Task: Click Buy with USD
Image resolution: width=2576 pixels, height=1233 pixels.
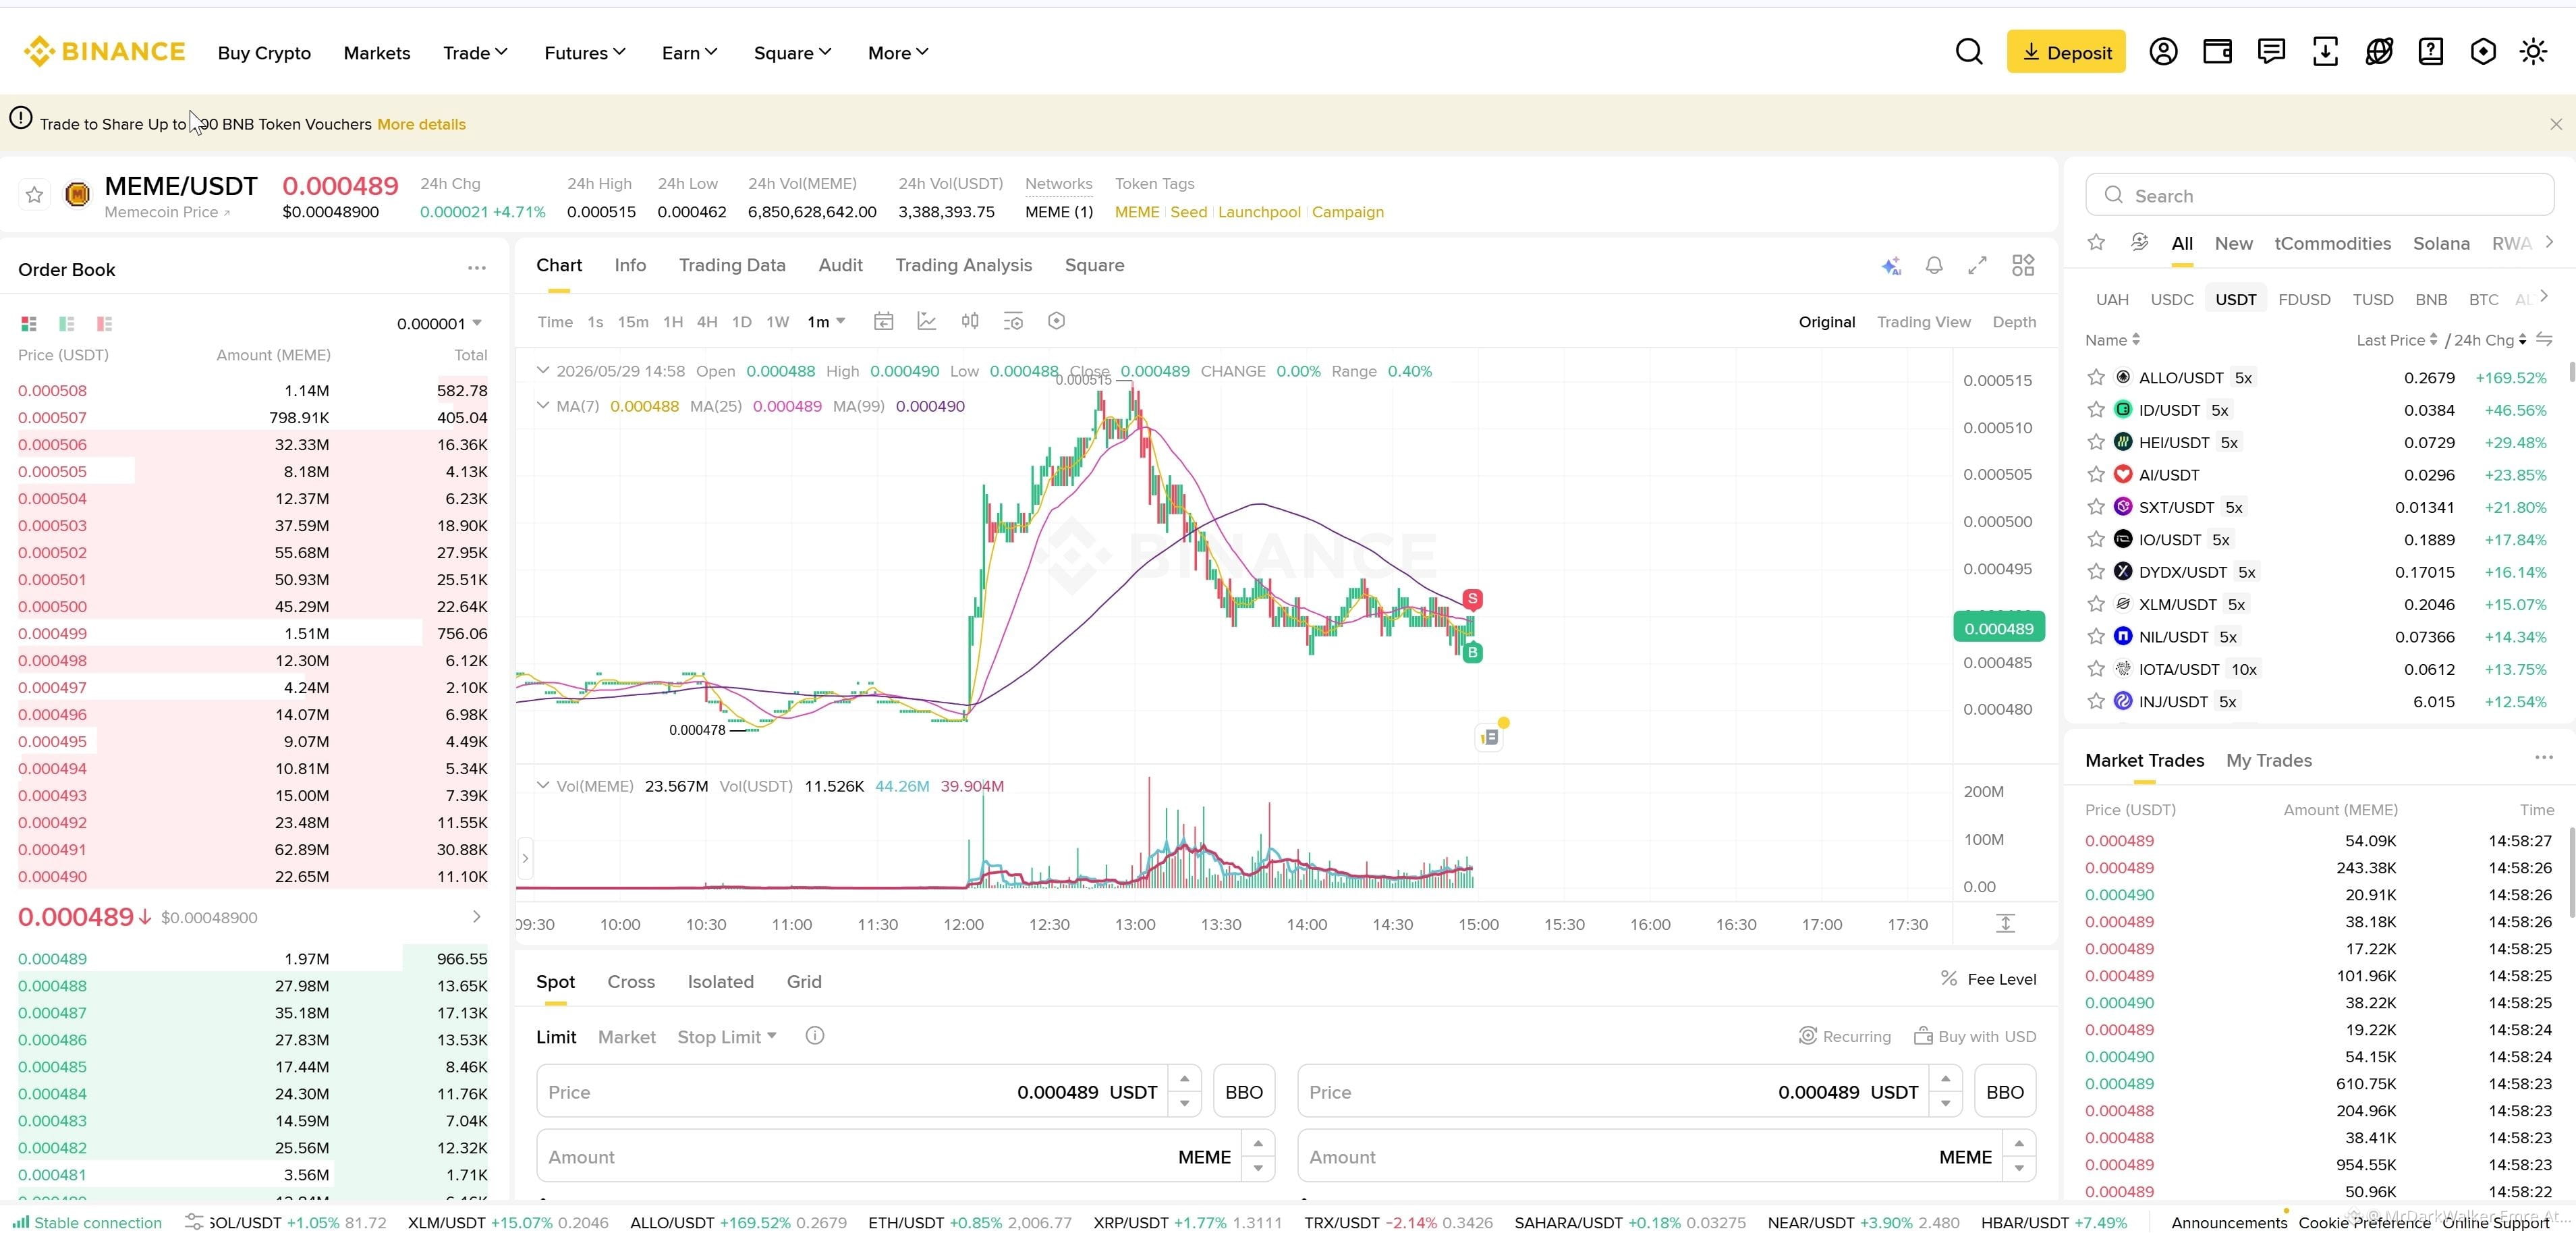Action: 1975,1036
